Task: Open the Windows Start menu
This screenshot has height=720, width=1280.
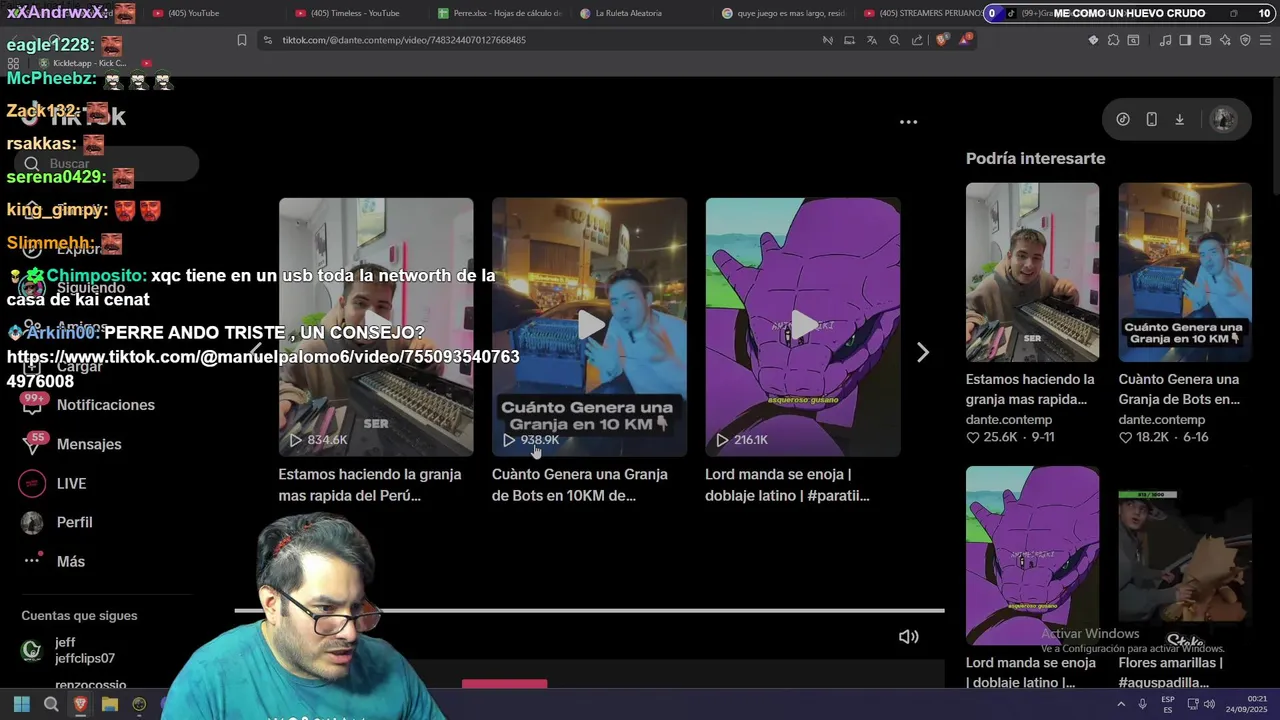Action: tap(22, 704)
